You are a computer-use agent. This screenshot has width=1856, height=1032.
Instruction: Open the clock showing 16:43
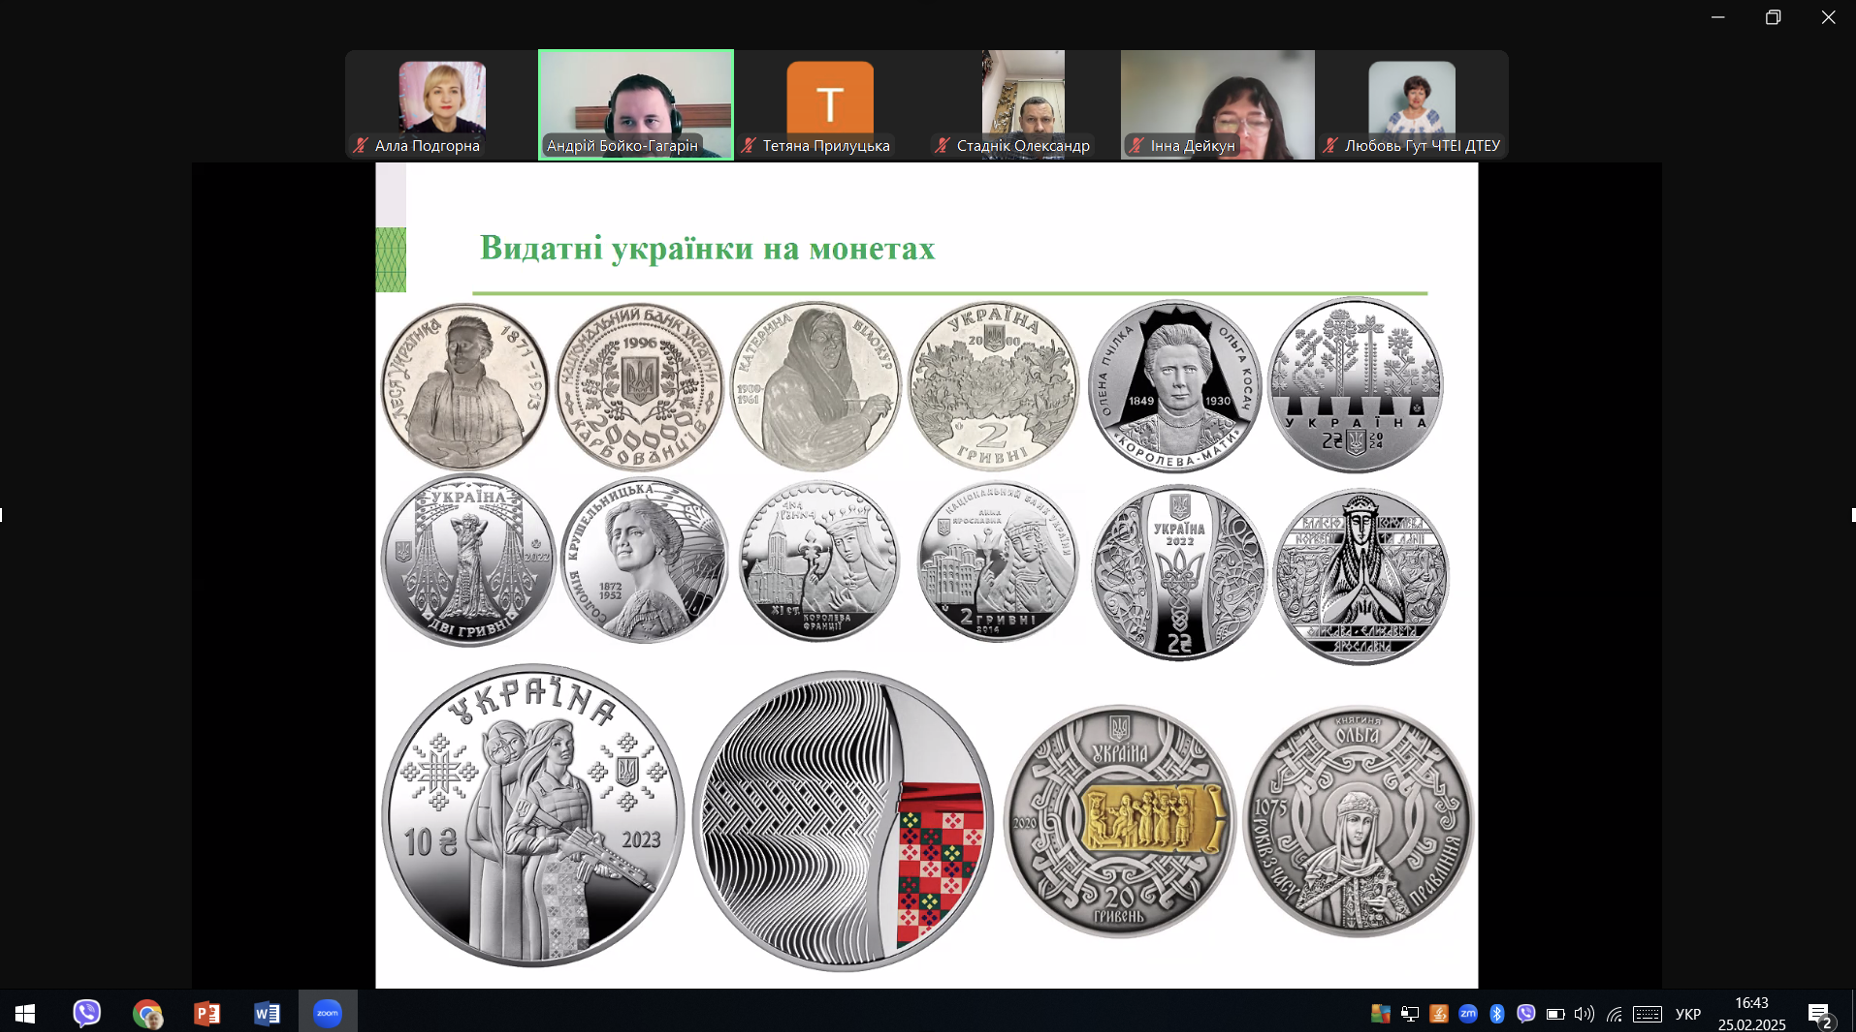(1752, 1013)
